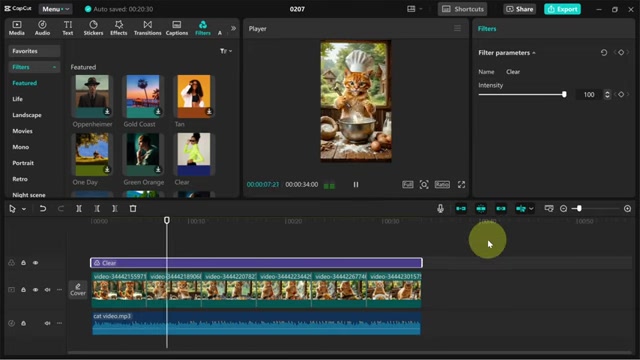The image size is (640, 360).
Task: Open the Menu dropdown
Action: (56, 9)
